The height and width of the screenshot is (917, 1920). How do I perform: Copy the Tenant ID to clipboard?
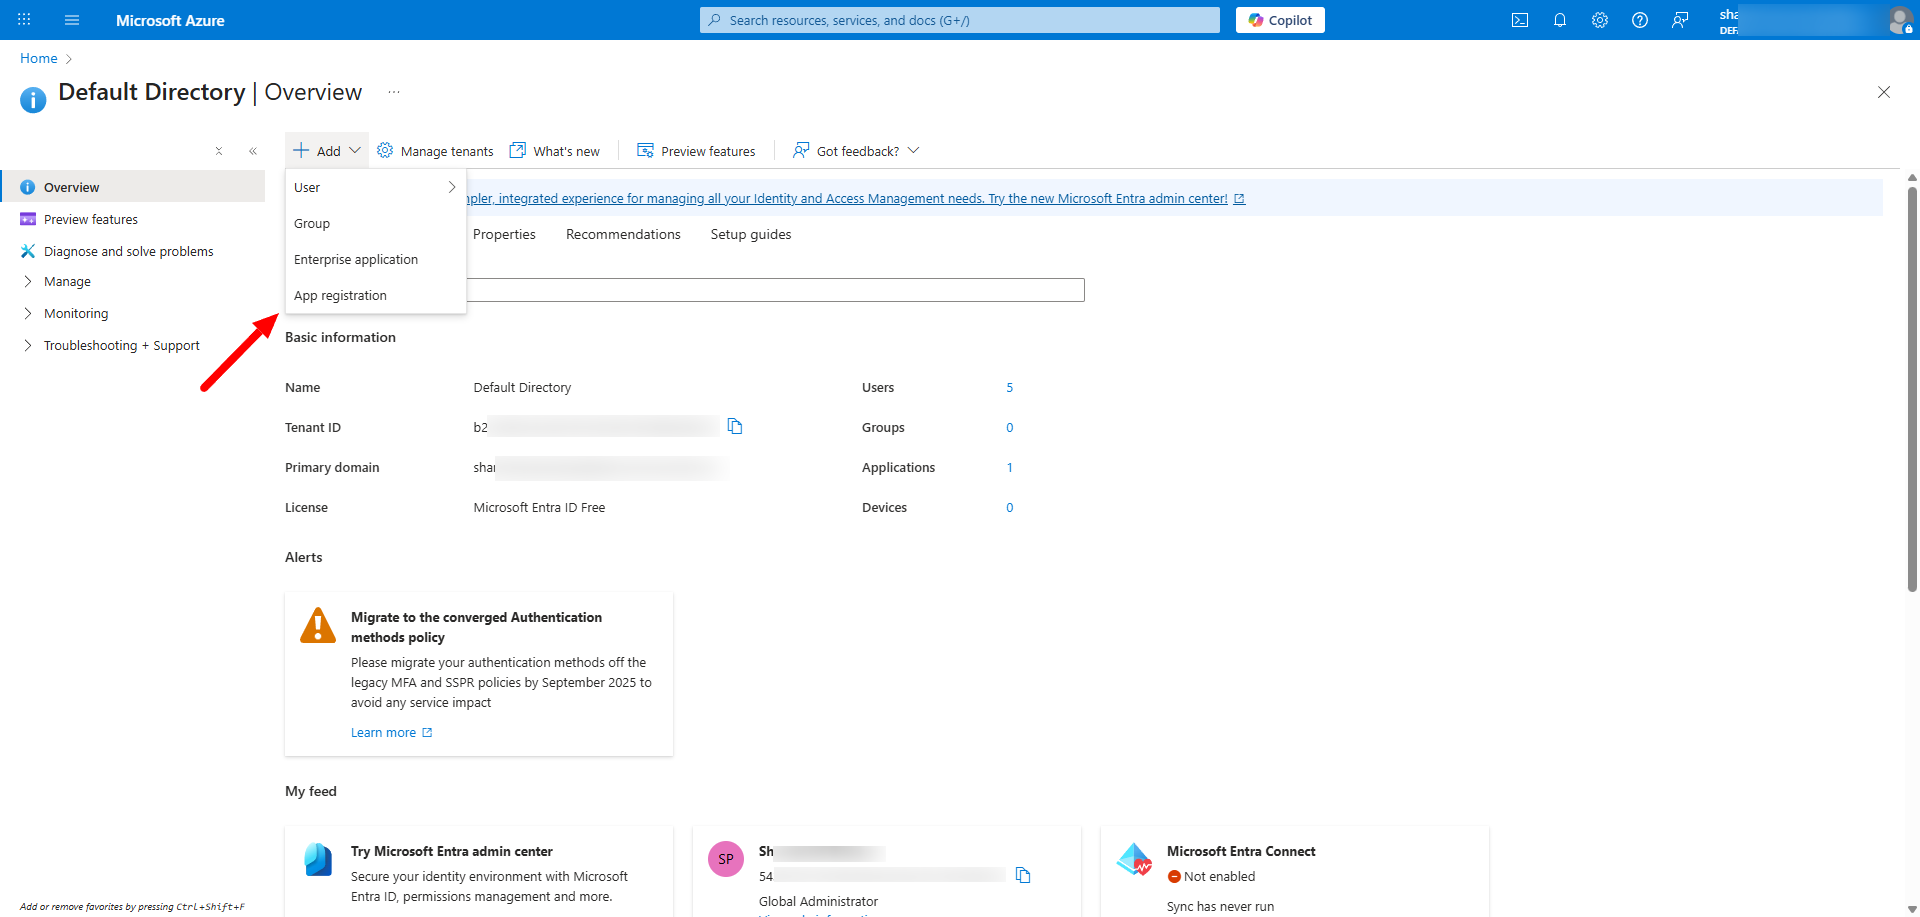pyautogui.click(x=735, y=427)
